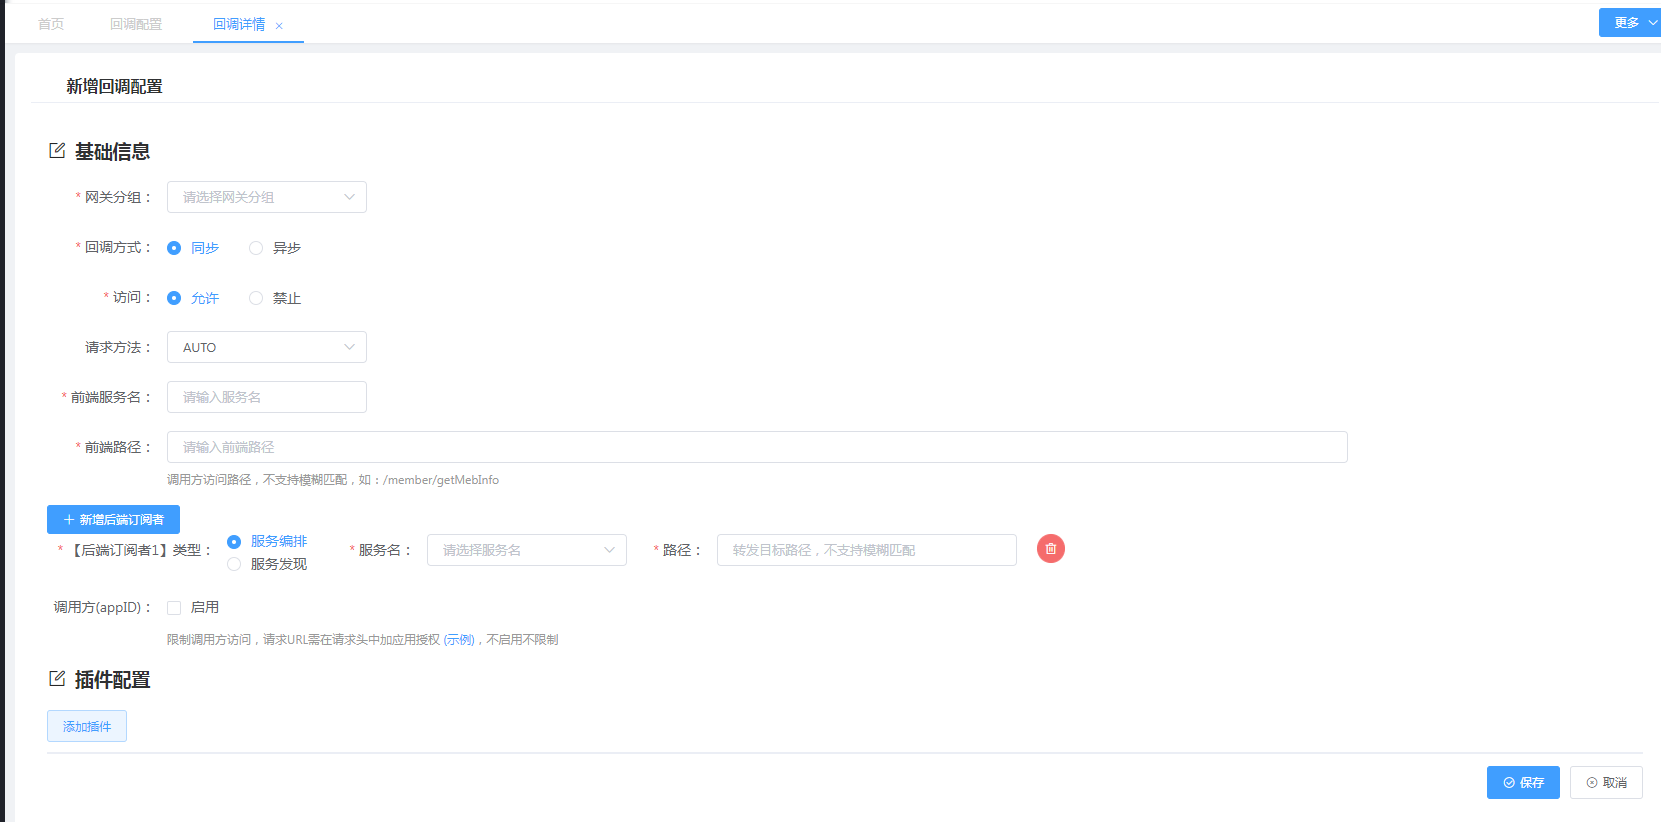Image resolution: width=1661 pixels, height=822 pixels.
Task: Click edit icon beside 插件配置 heading
Action: coord(57,679)
